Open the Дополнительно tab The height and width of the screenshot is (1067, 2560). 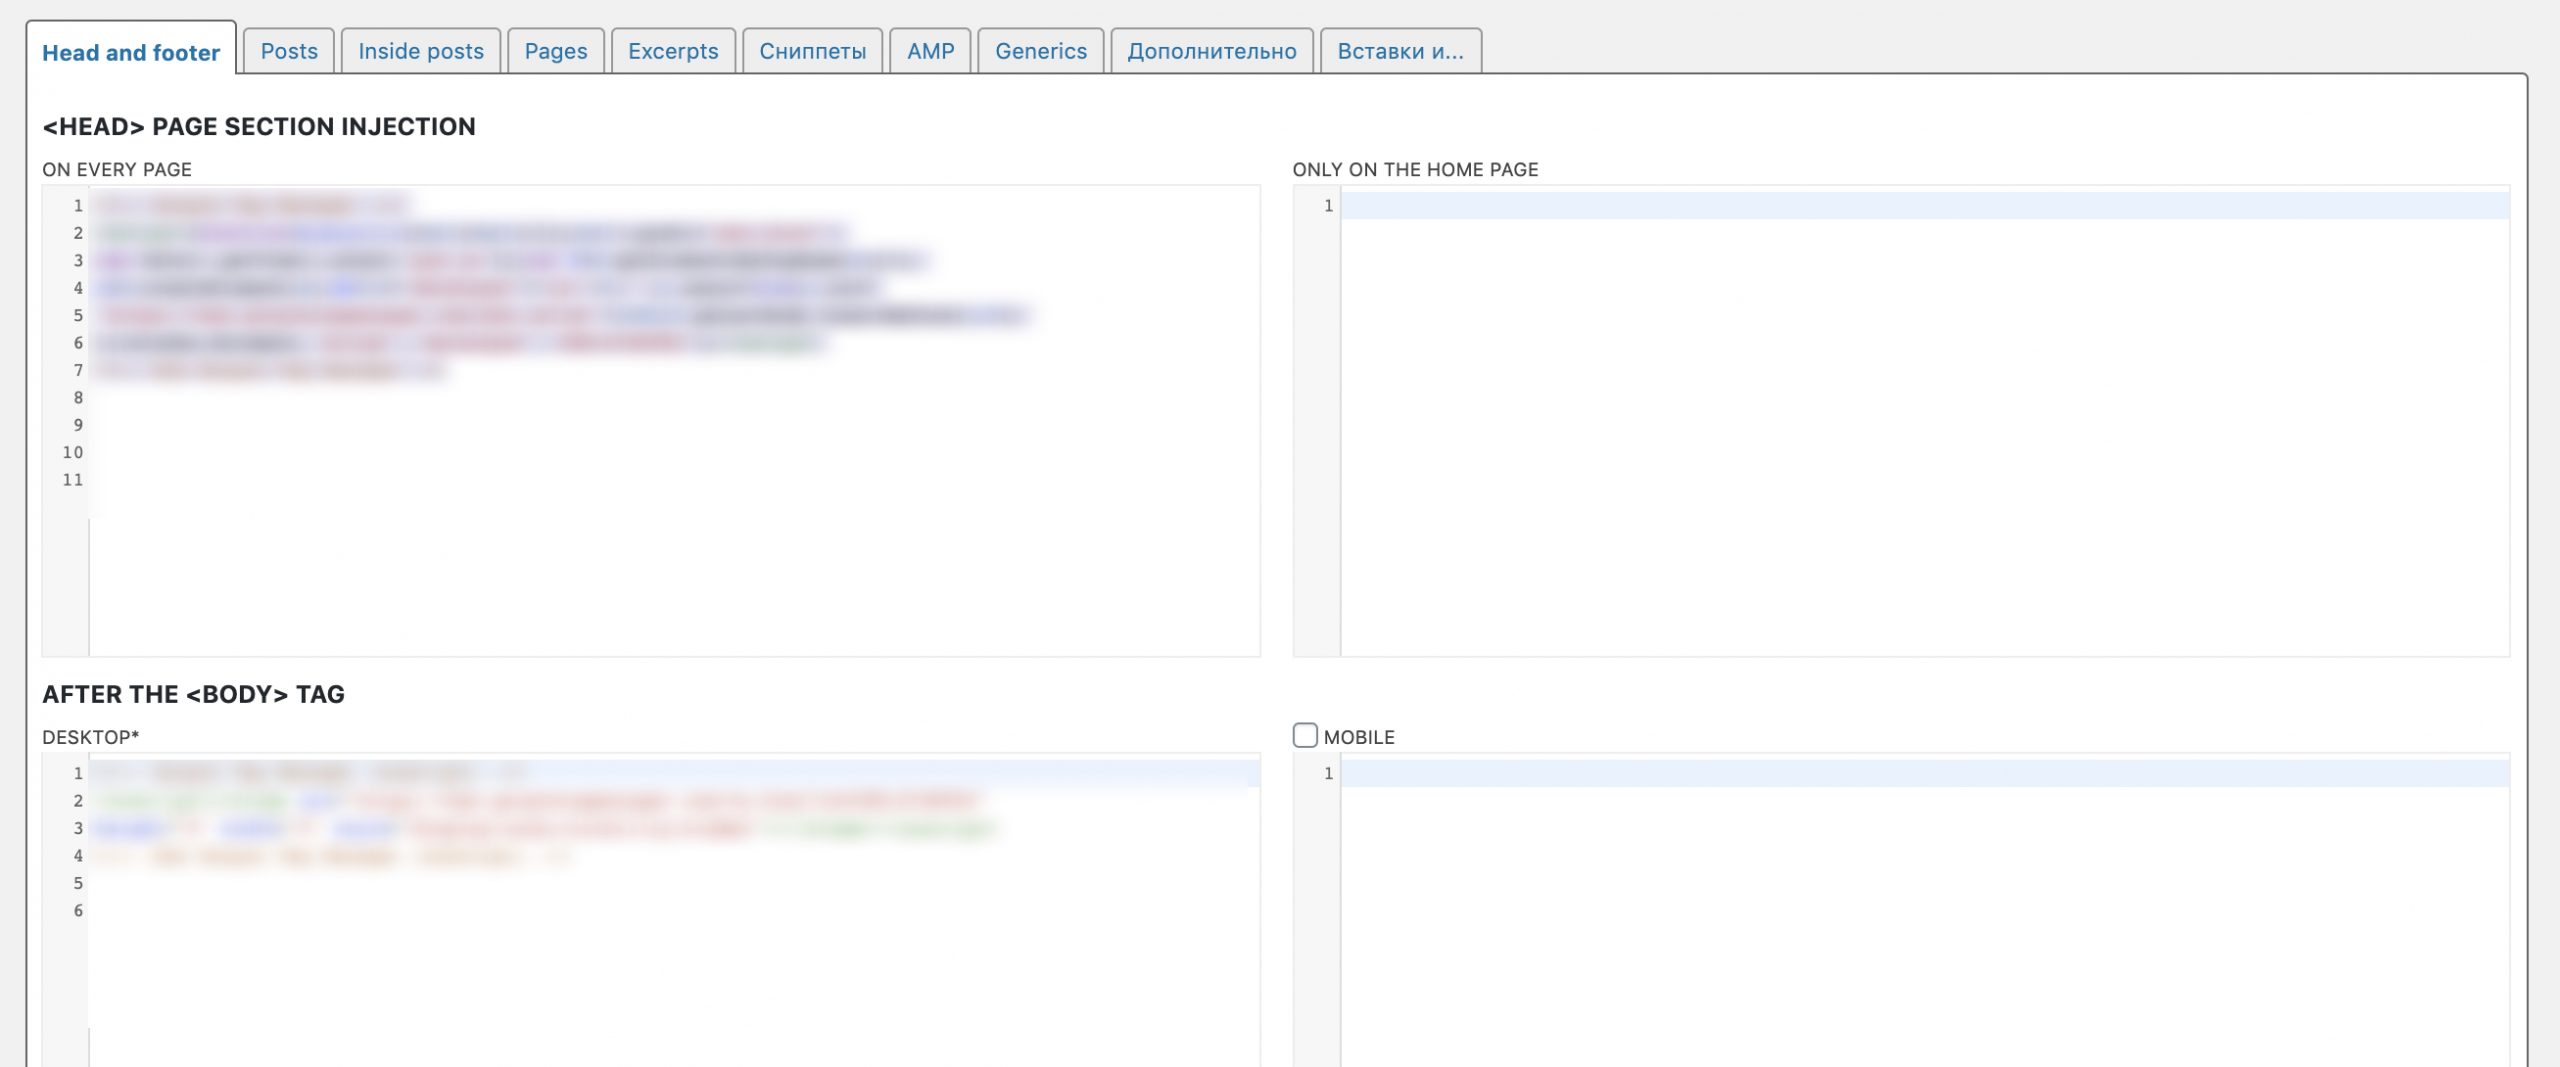click(x=1212, y=51)
